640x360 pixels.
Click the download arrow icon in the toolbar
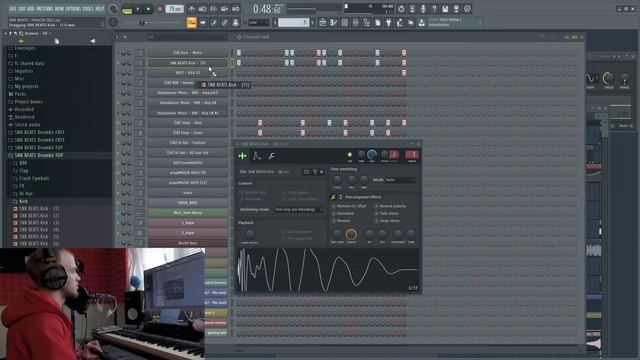(421, 23)
